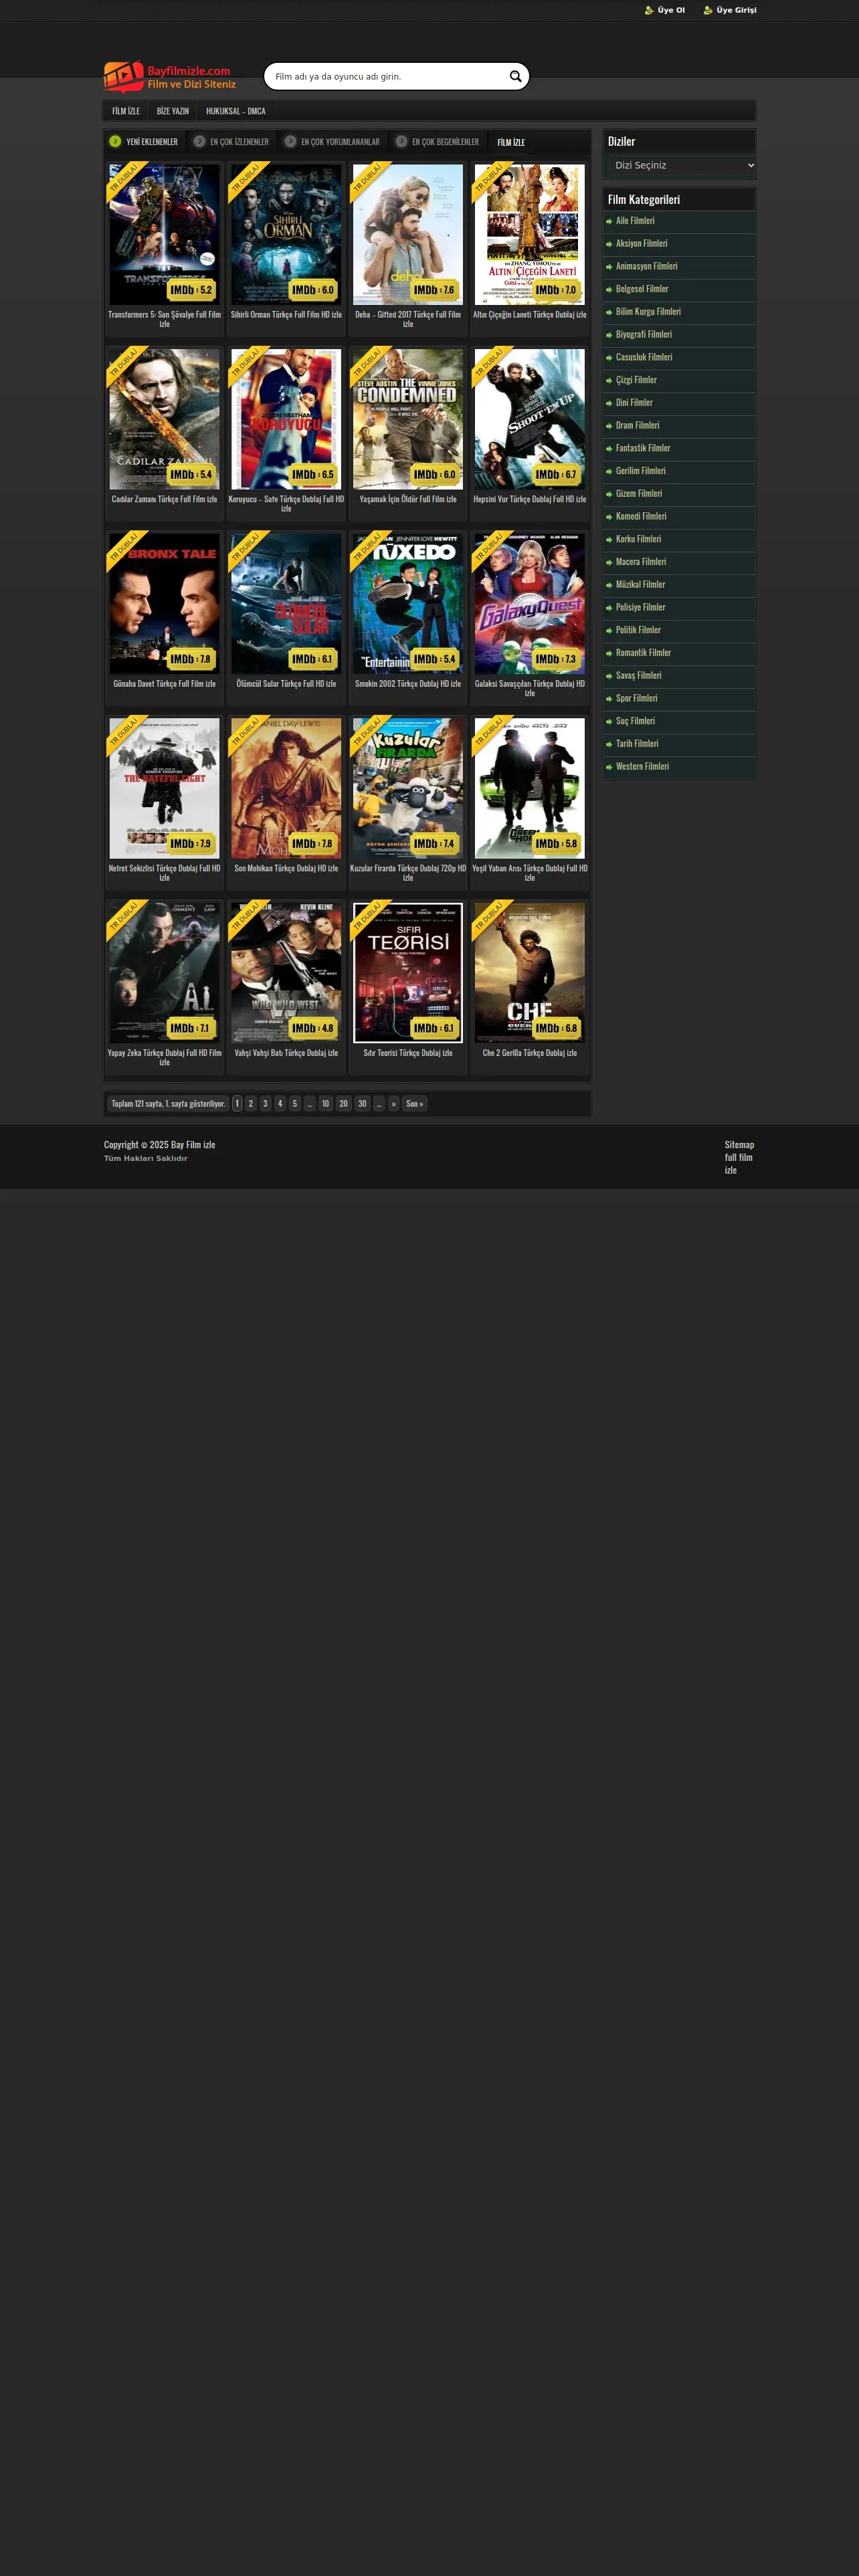Open the Müzikal Filmler category link
This screenshot has height=2576, width=859.
click(x=640, y=585)
